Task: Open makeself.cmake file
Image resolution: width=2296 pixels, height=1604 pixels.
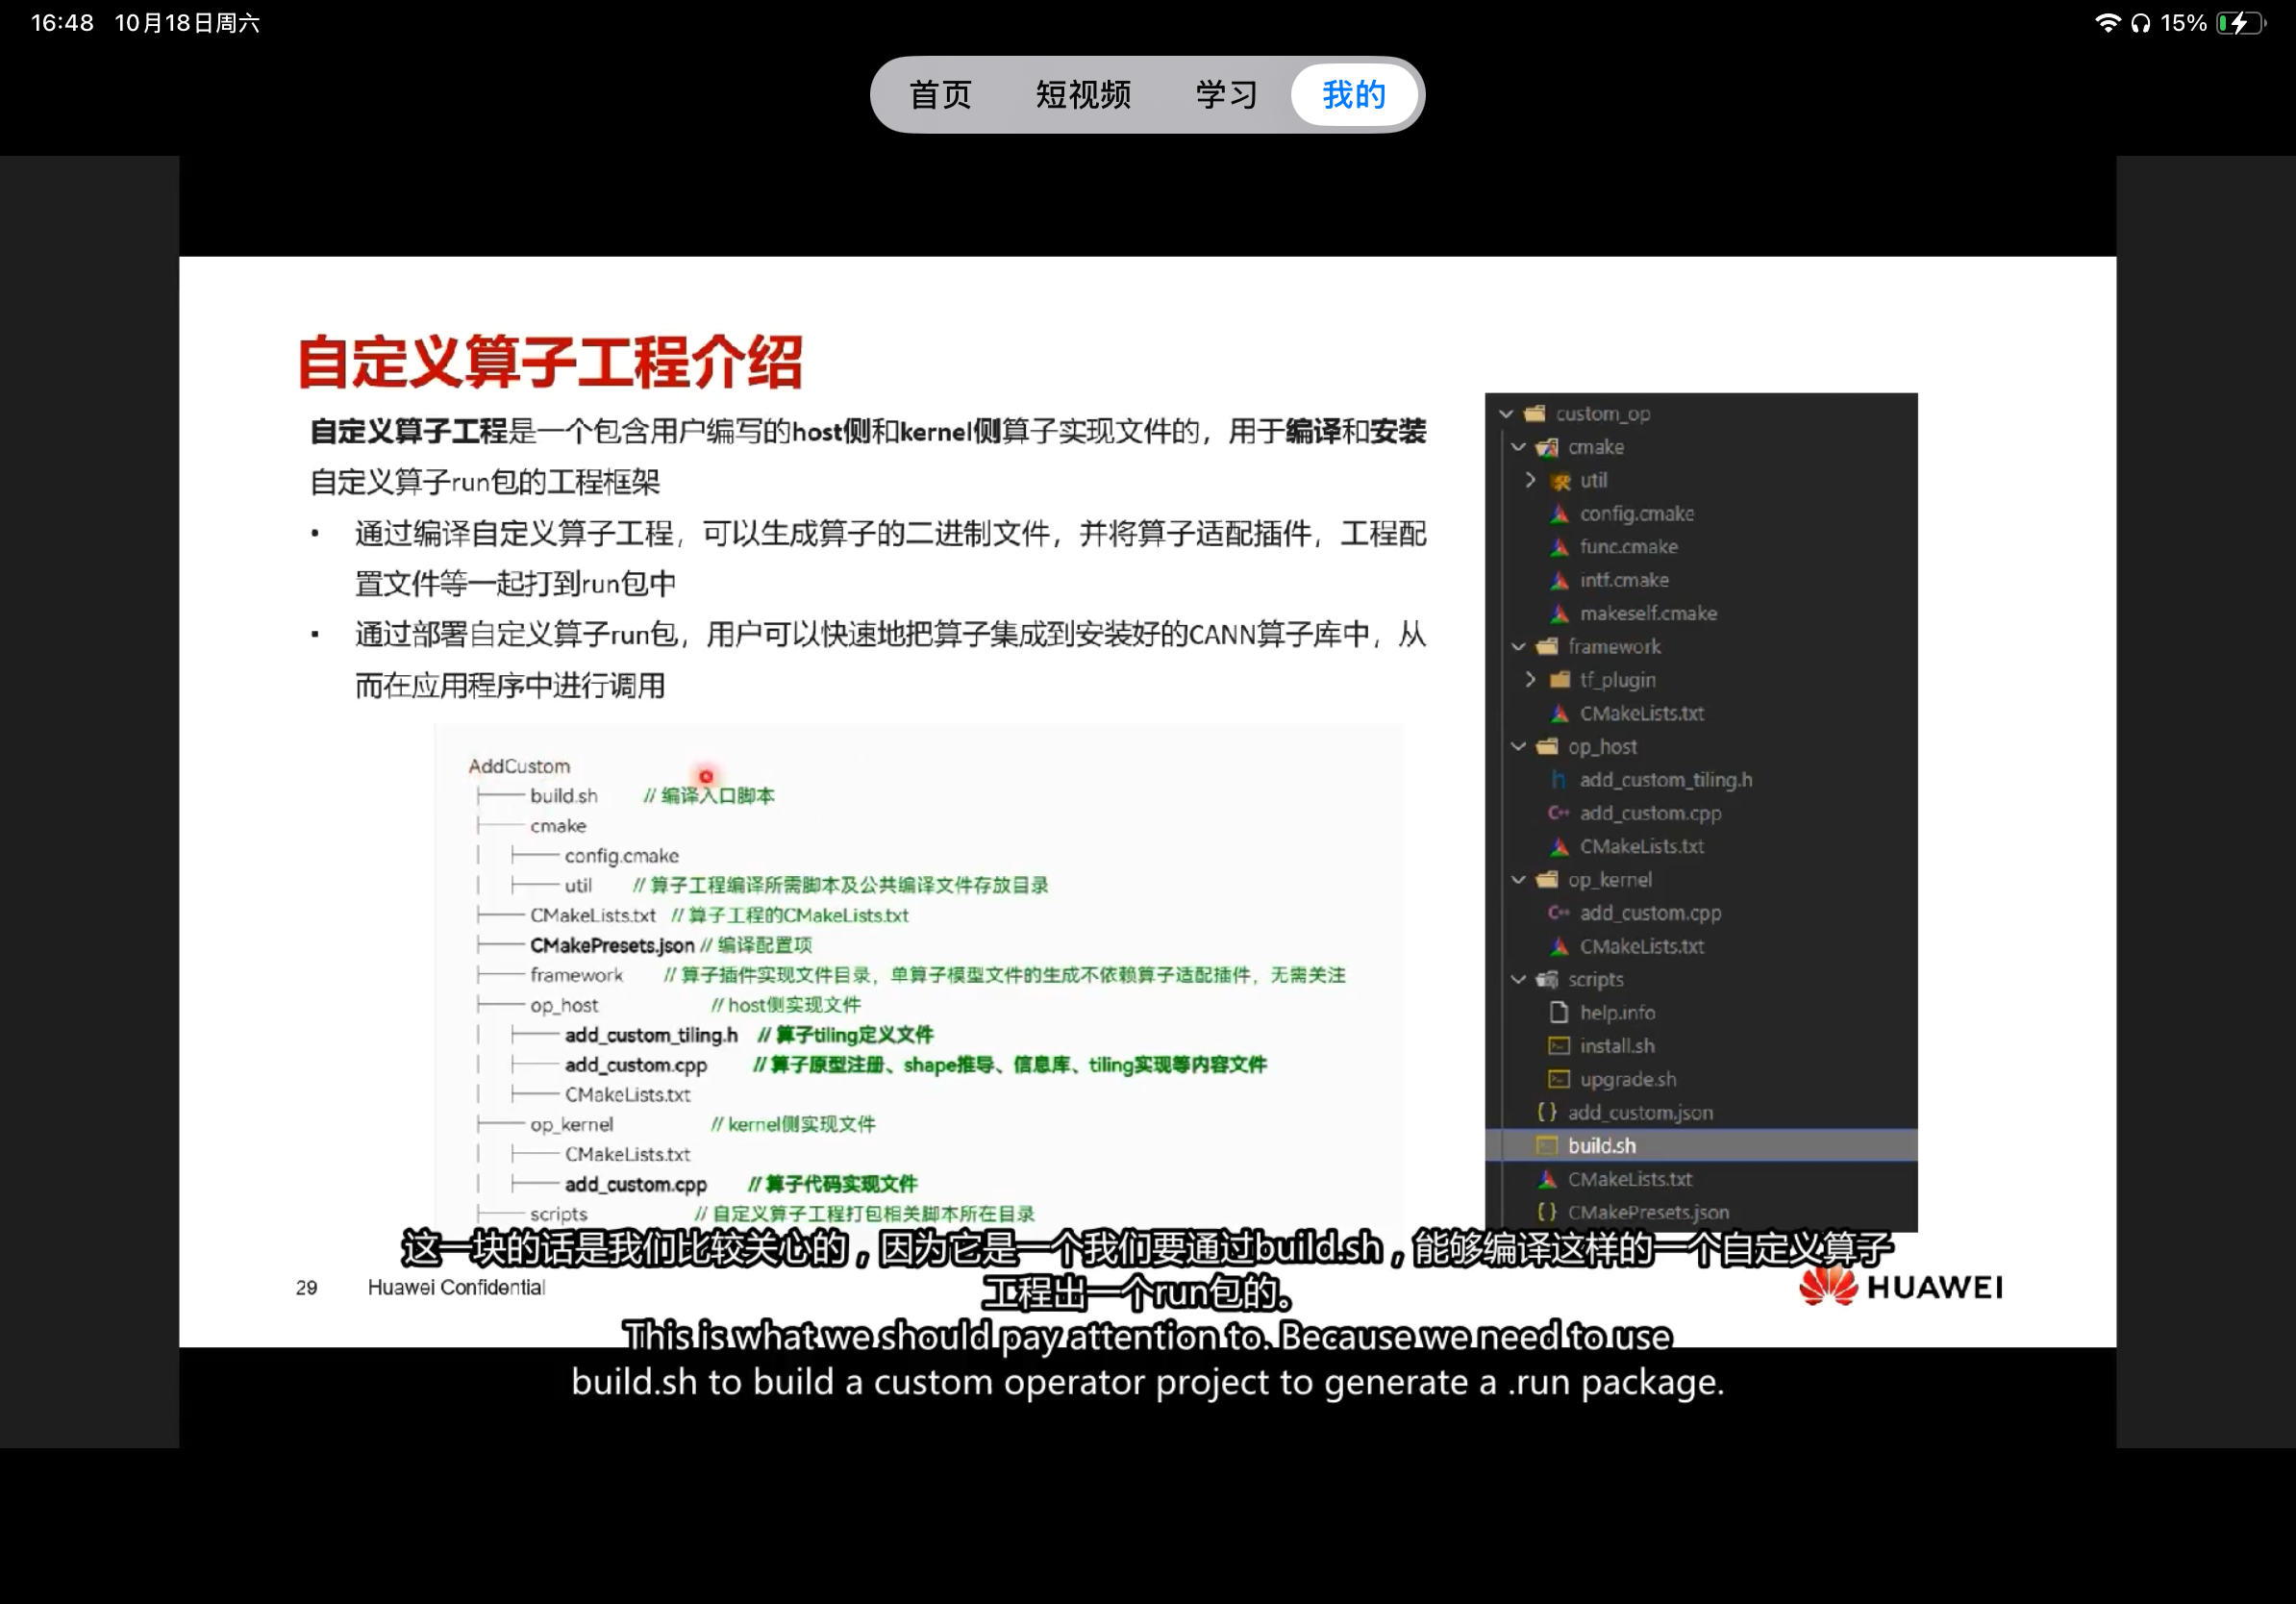Action: [x=1648, y=613]
